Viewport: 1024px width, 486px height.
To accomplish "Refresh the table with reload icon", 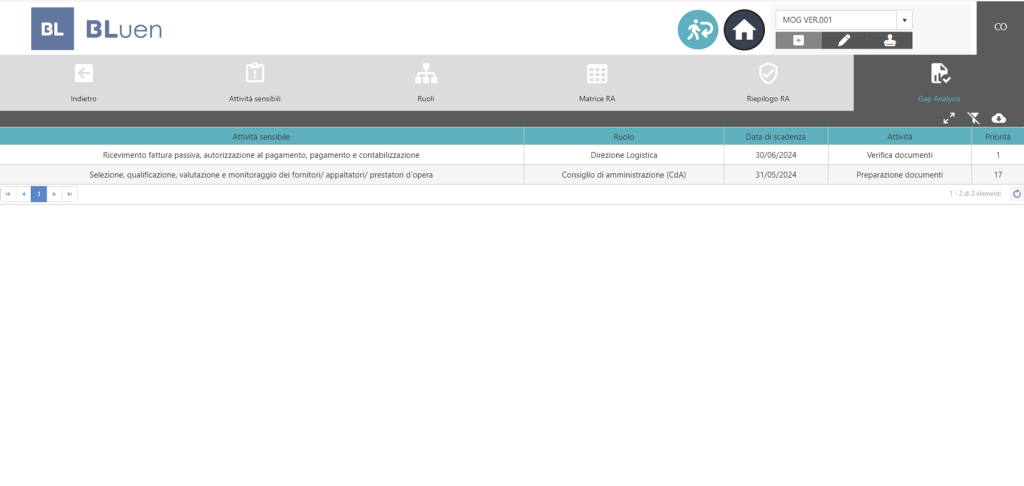I will tap(1016, 194).
